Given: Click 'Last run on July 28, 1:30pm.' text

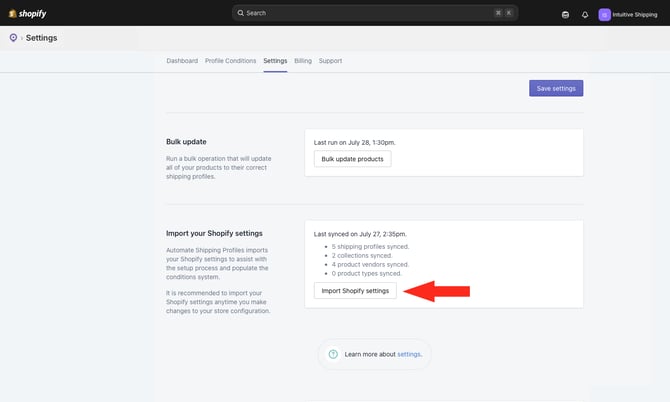Looking at the screenshot, I should tap(355, 143).
